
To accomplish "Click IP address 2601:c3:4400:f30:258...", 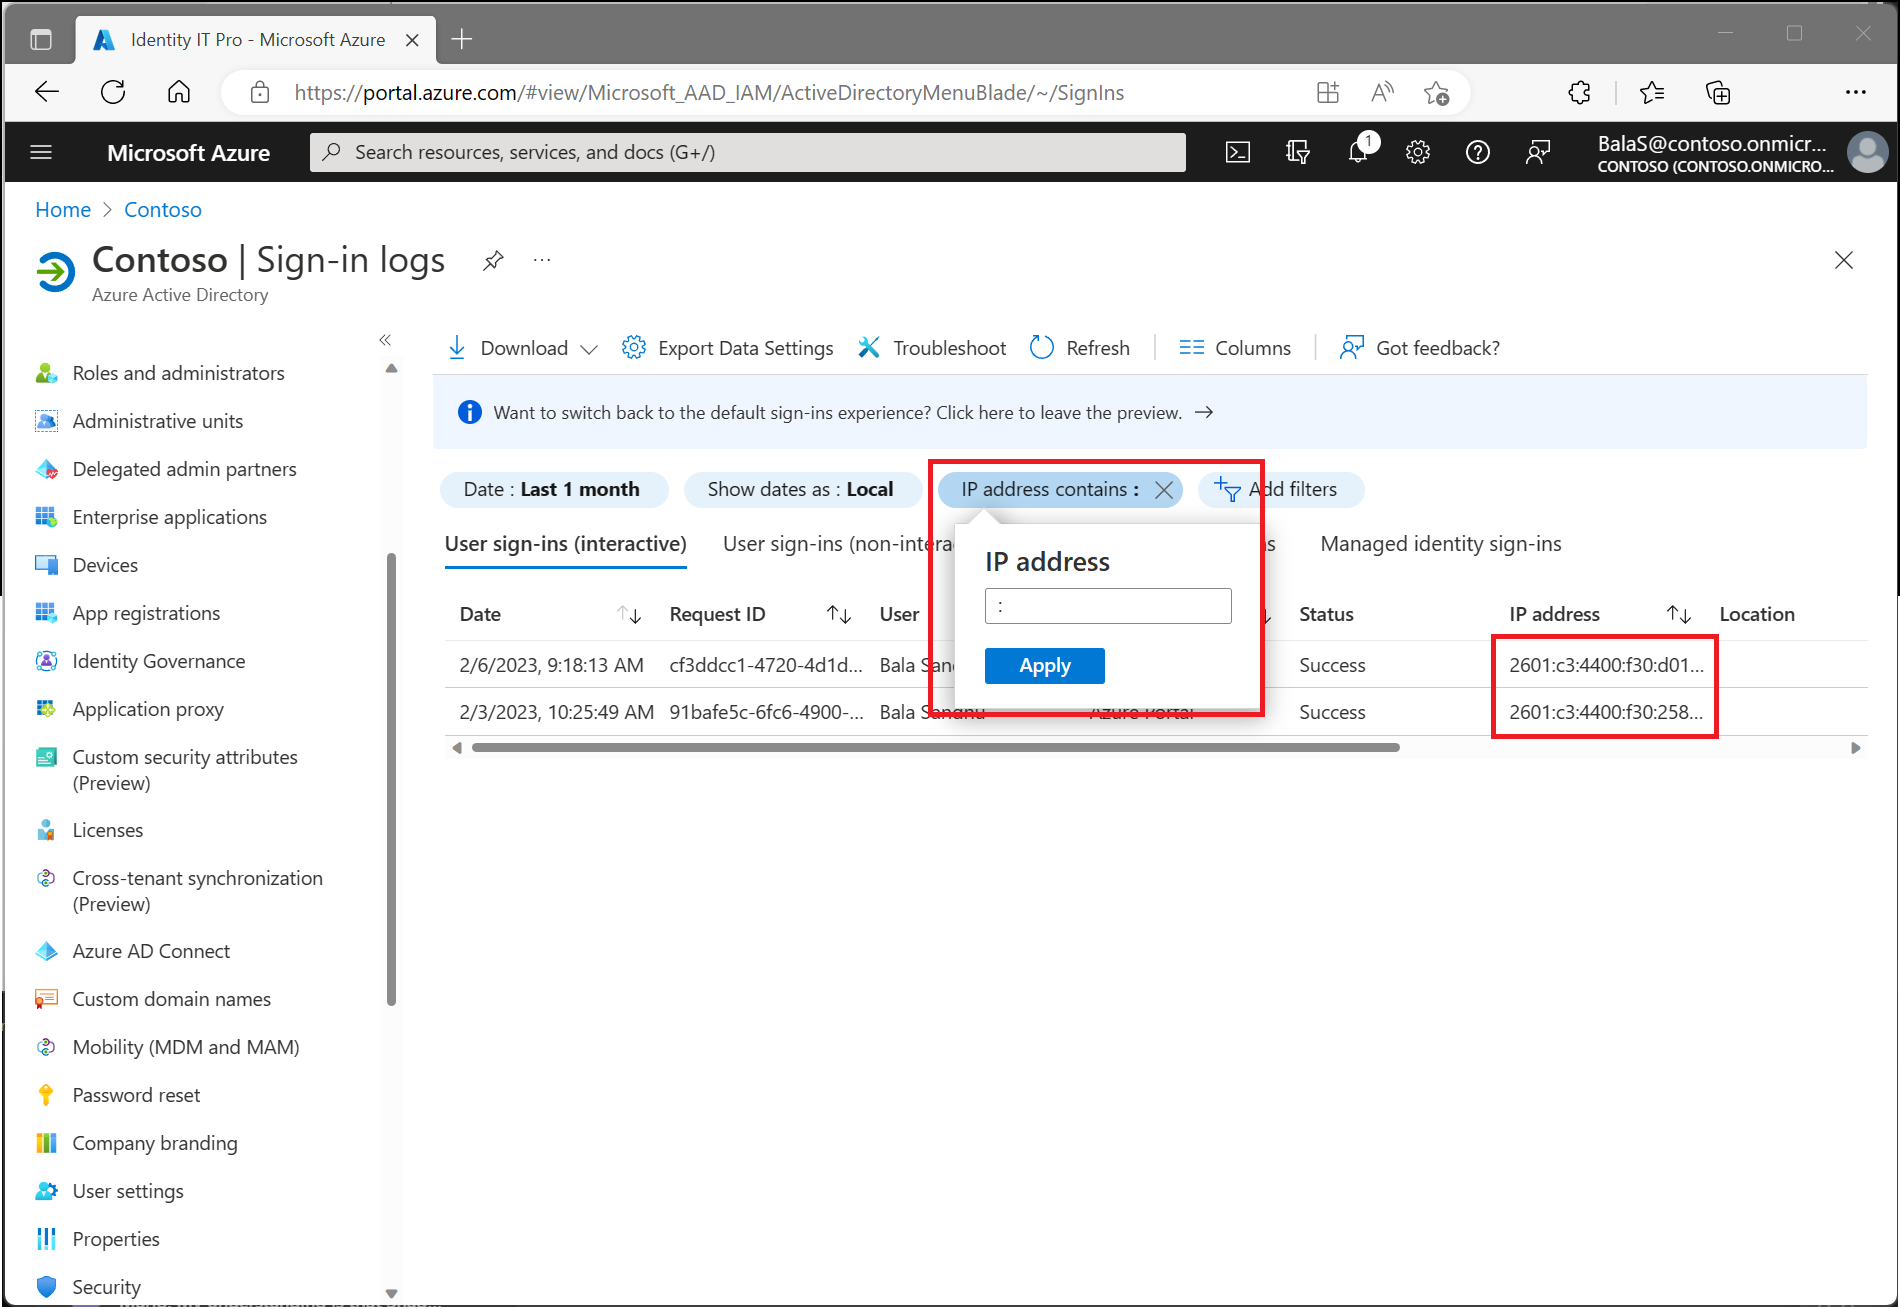I will 1606,712.
